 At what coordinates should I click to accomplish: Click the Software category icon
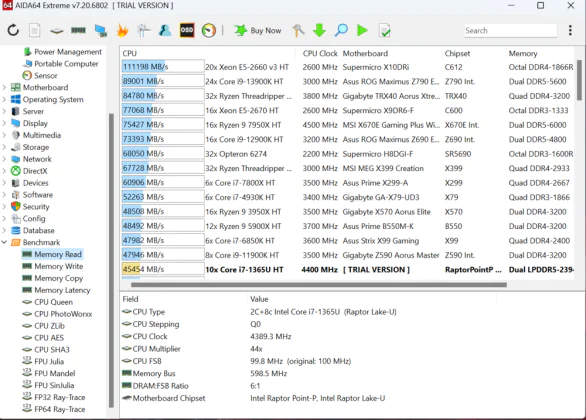pos(15,195)
